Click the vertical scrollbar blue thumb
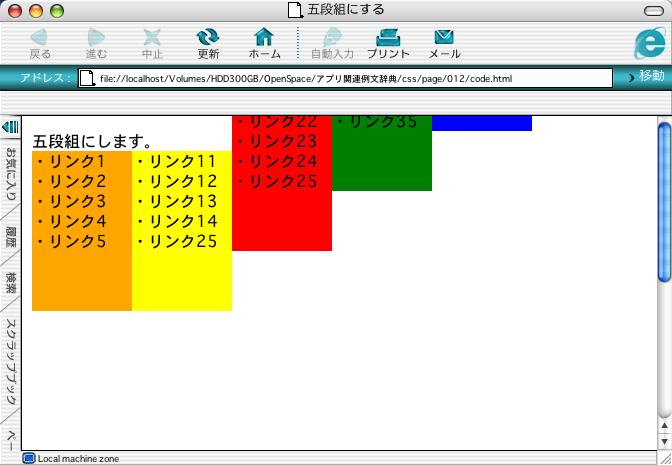The height and width of the screenshot is (465, 672). click(x=664, y=200)
